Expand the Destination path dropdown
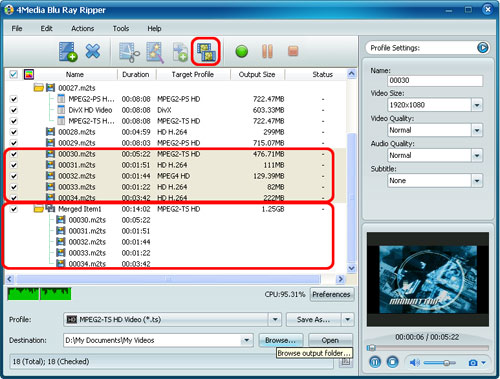The width and height of the screenshot is (500, 379). [247, 340]
